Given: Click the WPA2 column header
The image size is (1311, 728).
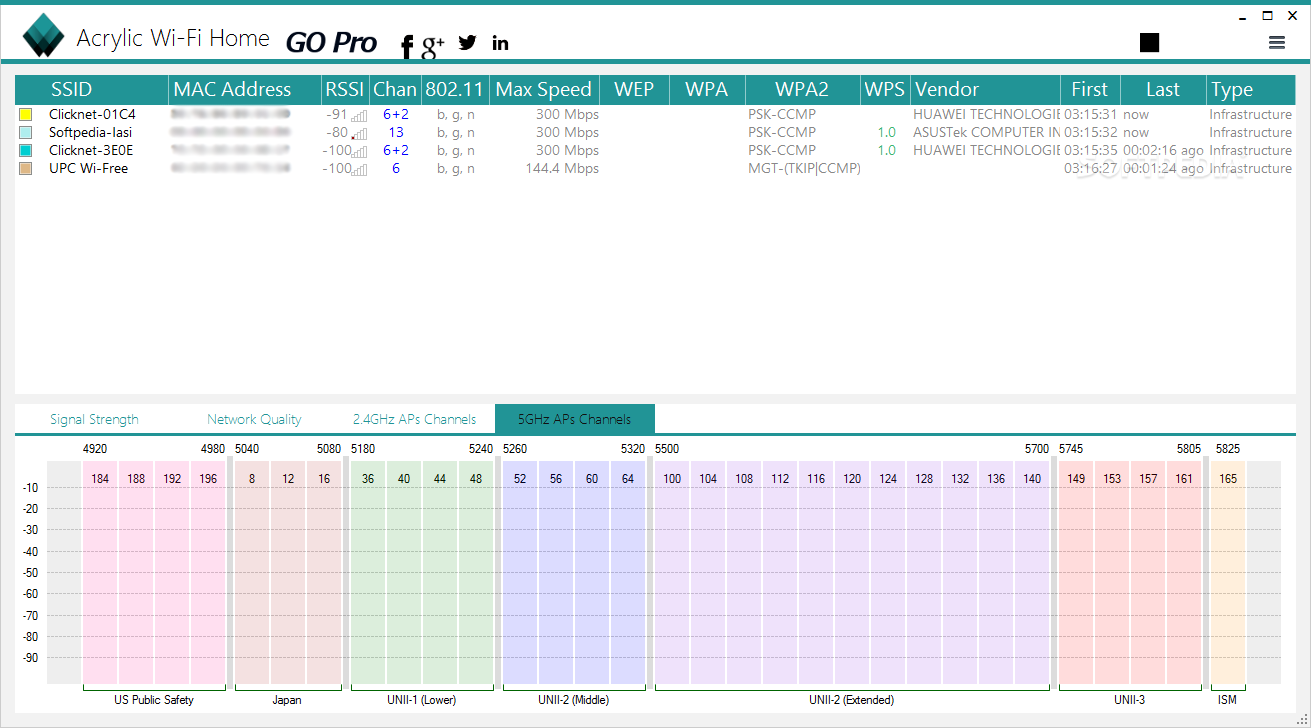Looking at the screenshot, I should (x=803, y=89).
